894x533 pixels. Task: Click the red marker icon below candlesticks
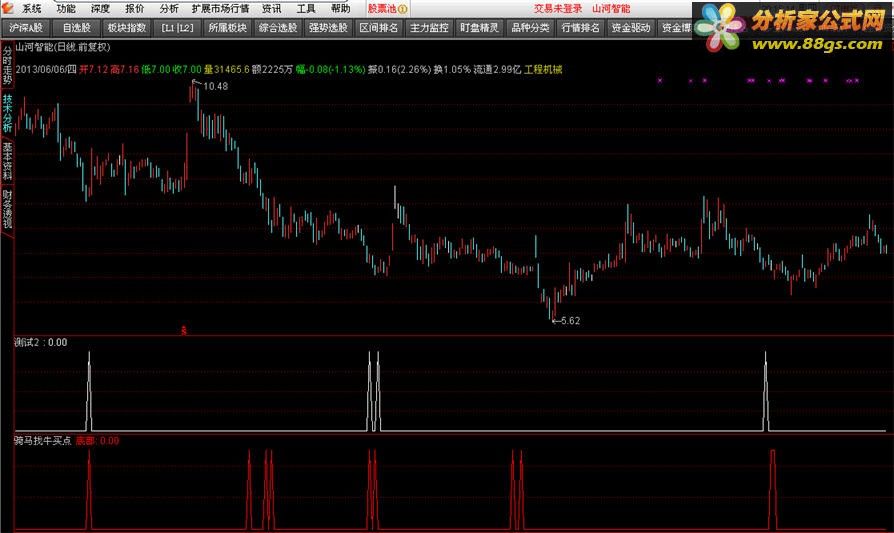[184, 329]
